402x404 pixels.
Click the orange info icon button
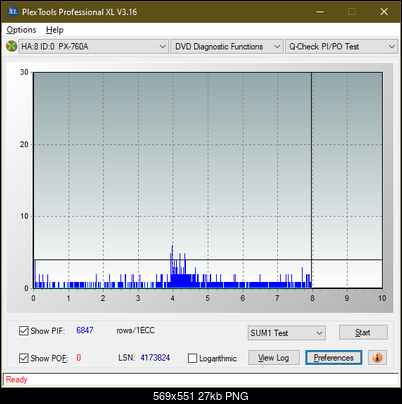tap(377, 358)
